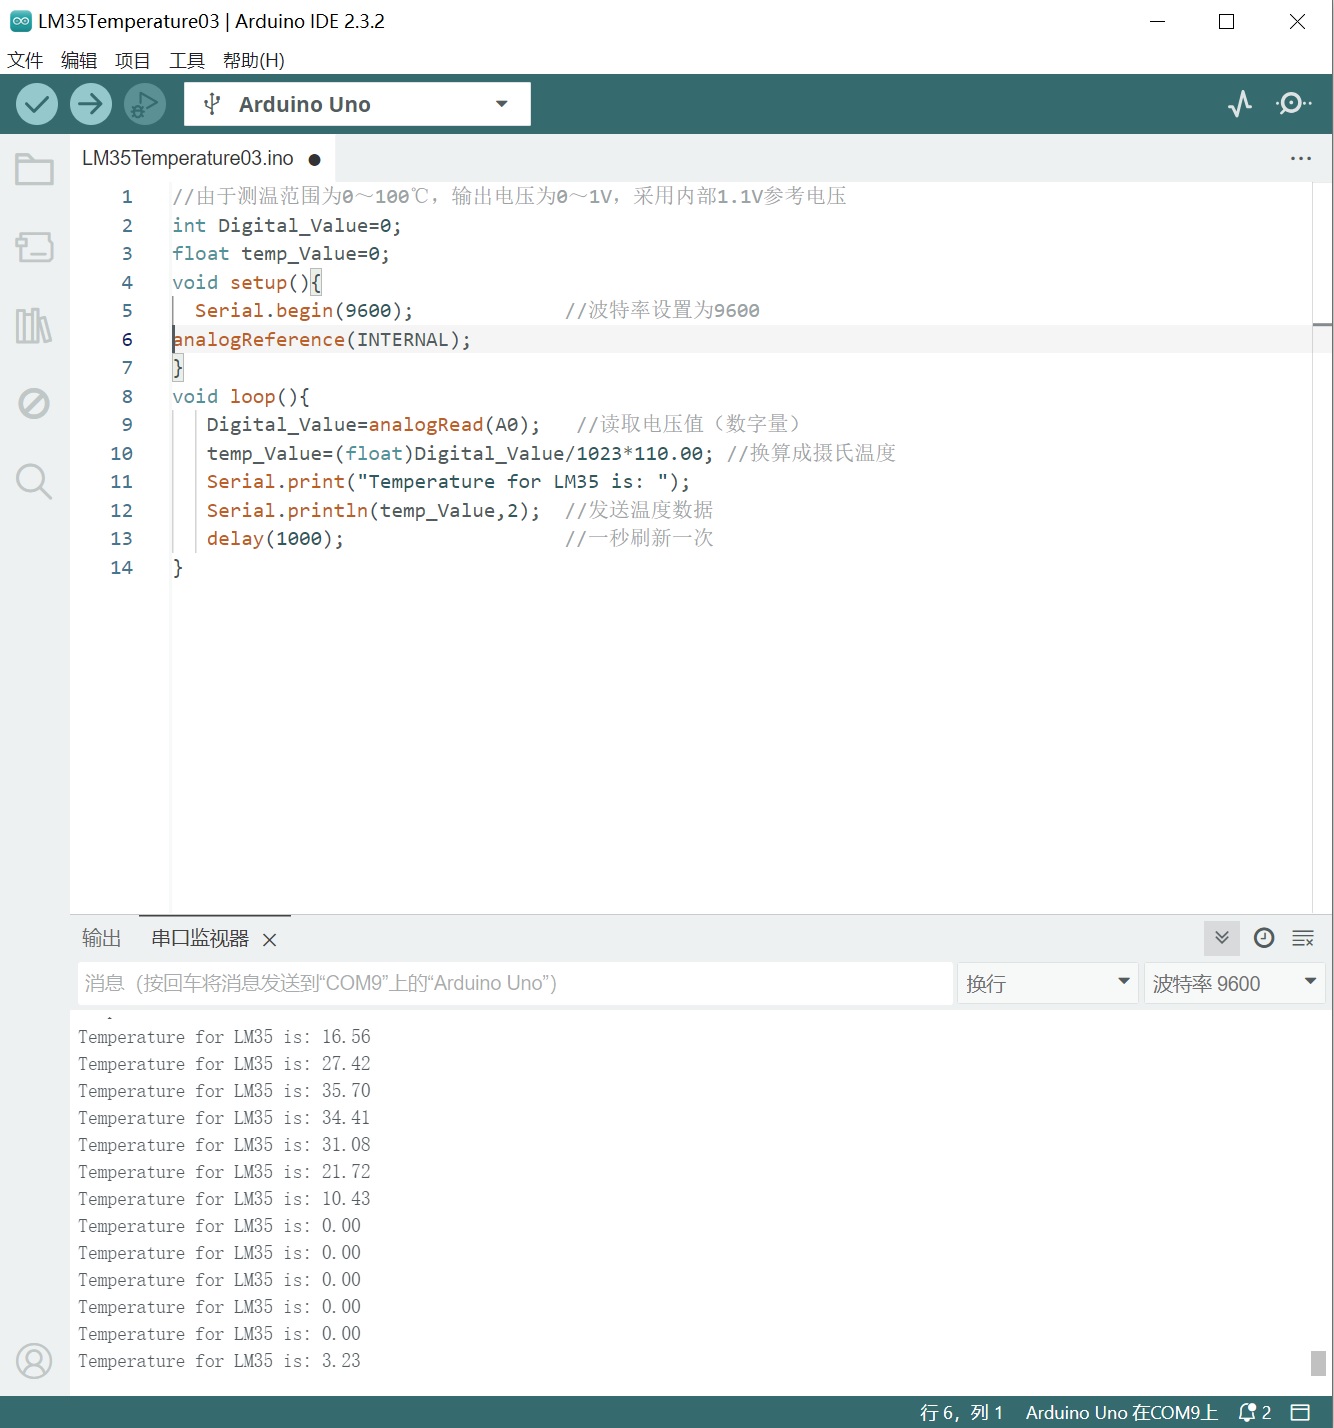Open the line ending dropdown showing 换行
Image resolution: width=1334 pixels, height=1428 pixels.
pyautogui.click(x=1047, y=983)
